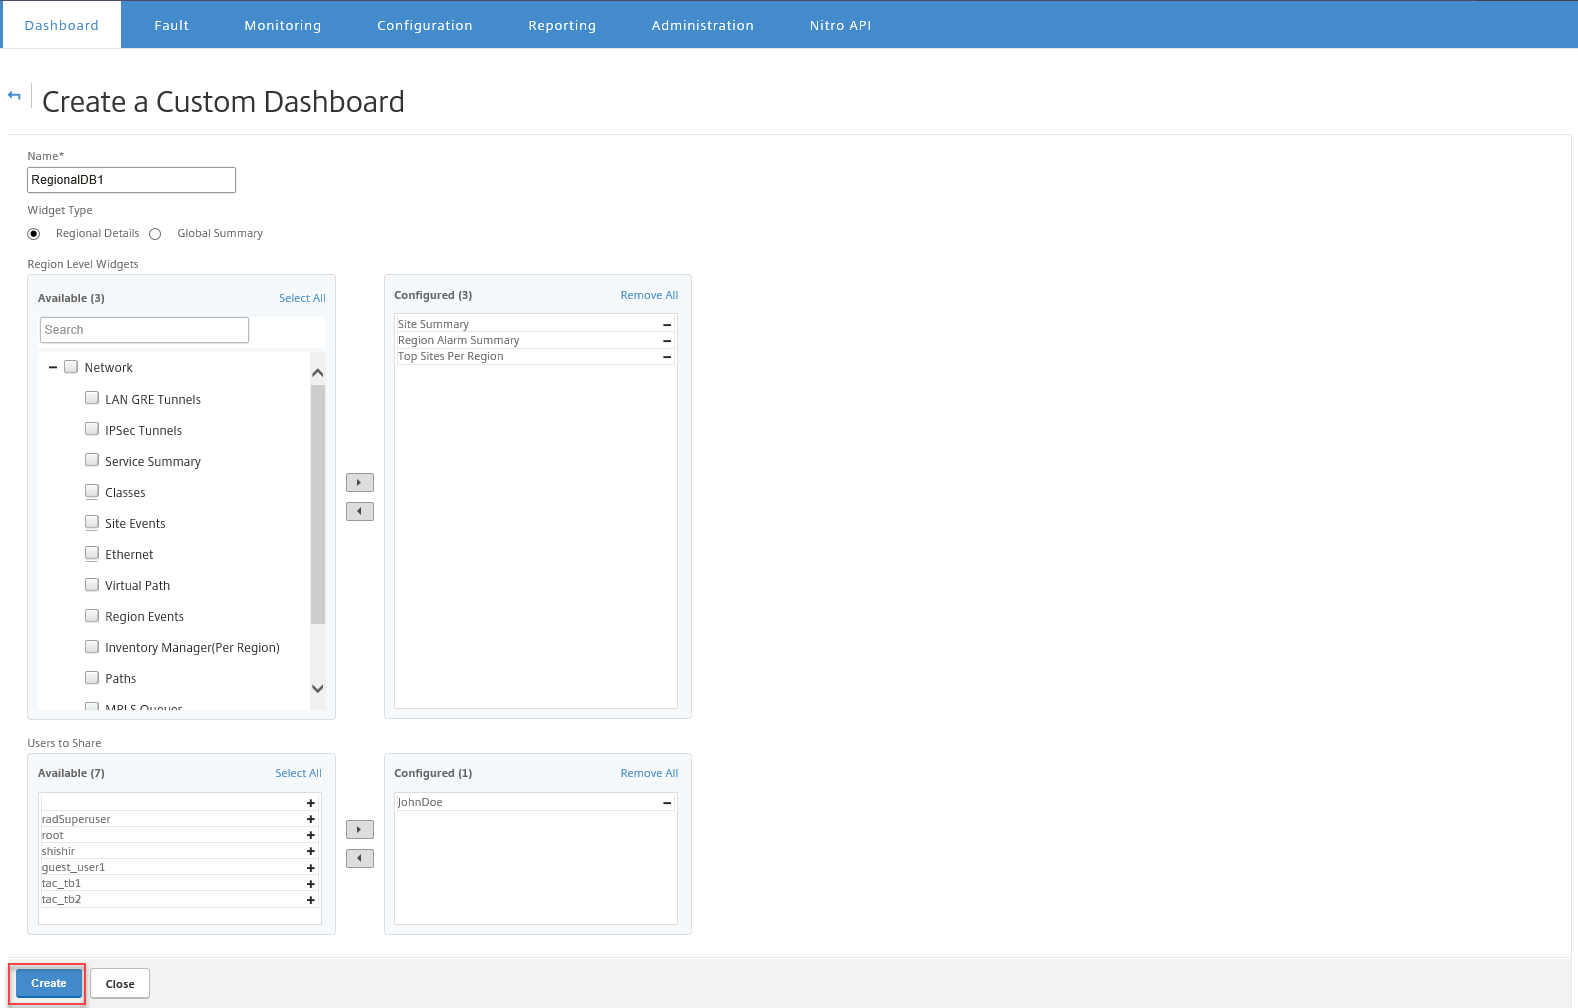Screen dimensions: 1578x1008
Task: Collapse the Network tree node
Action: (53, 368)
